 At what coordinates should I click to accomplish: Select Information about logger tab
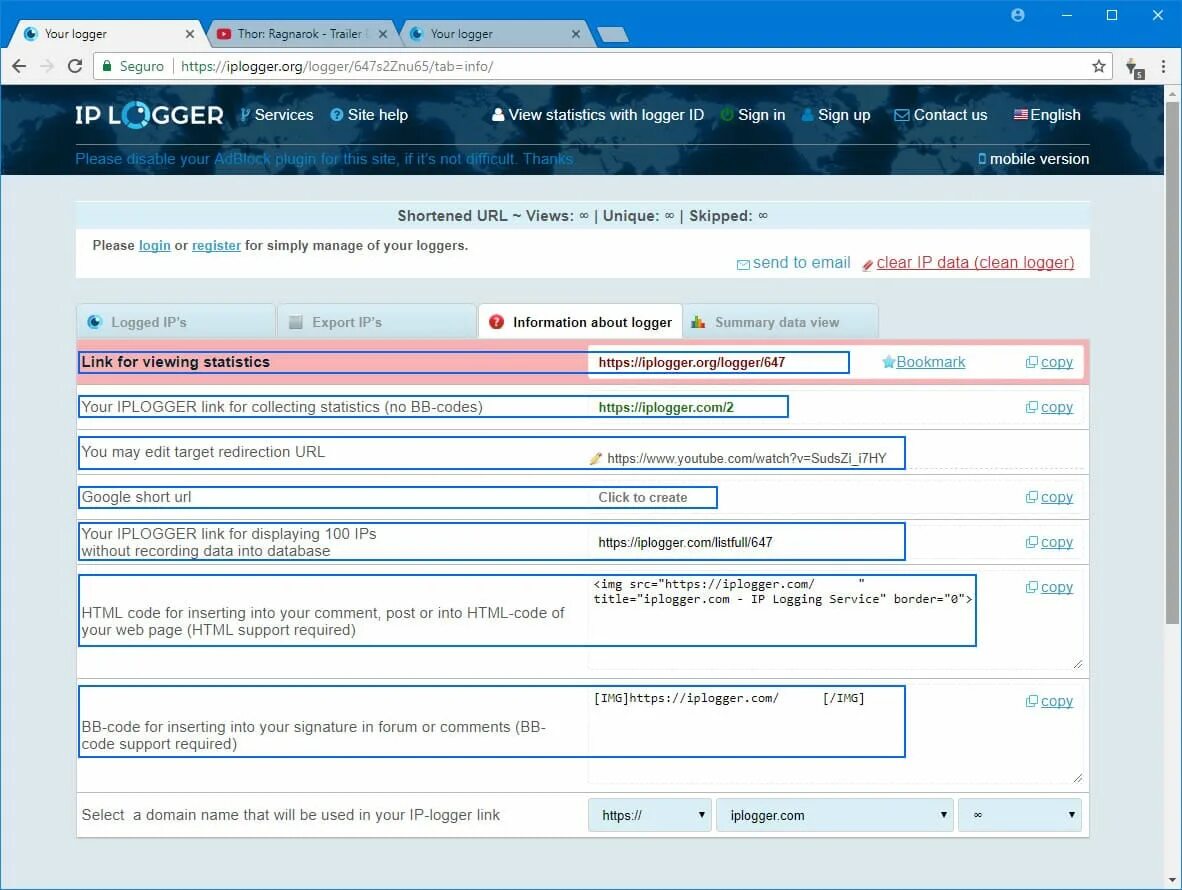point(580,322)
